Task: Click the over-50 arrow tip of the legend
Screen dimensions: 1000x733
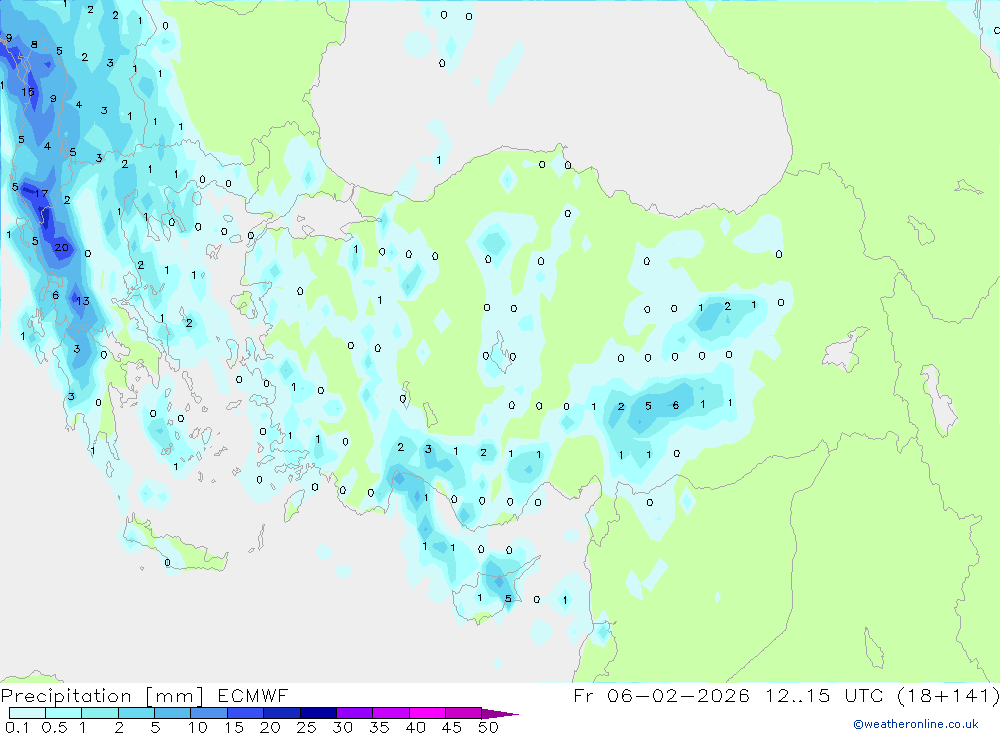Action: 499,713
